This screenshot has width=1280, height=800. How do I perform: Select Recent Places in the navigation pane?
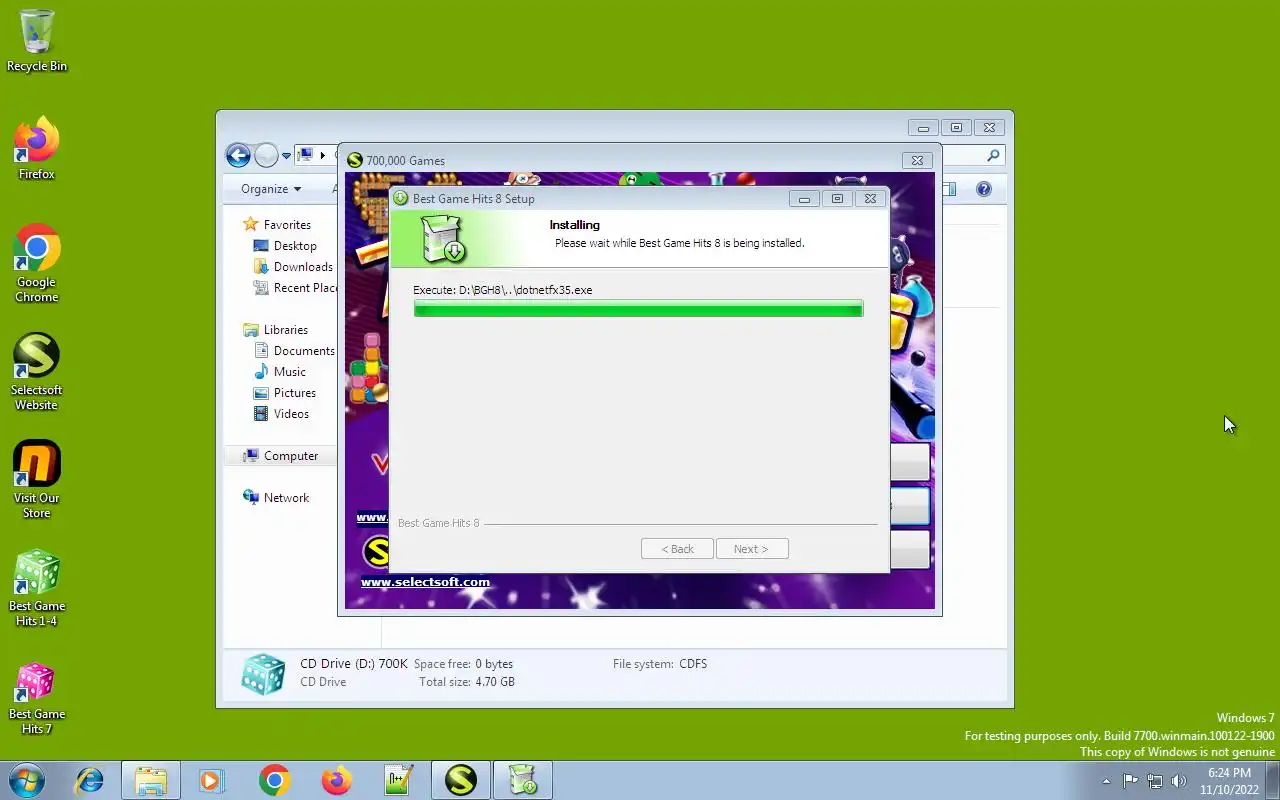(x=295, y=288)
